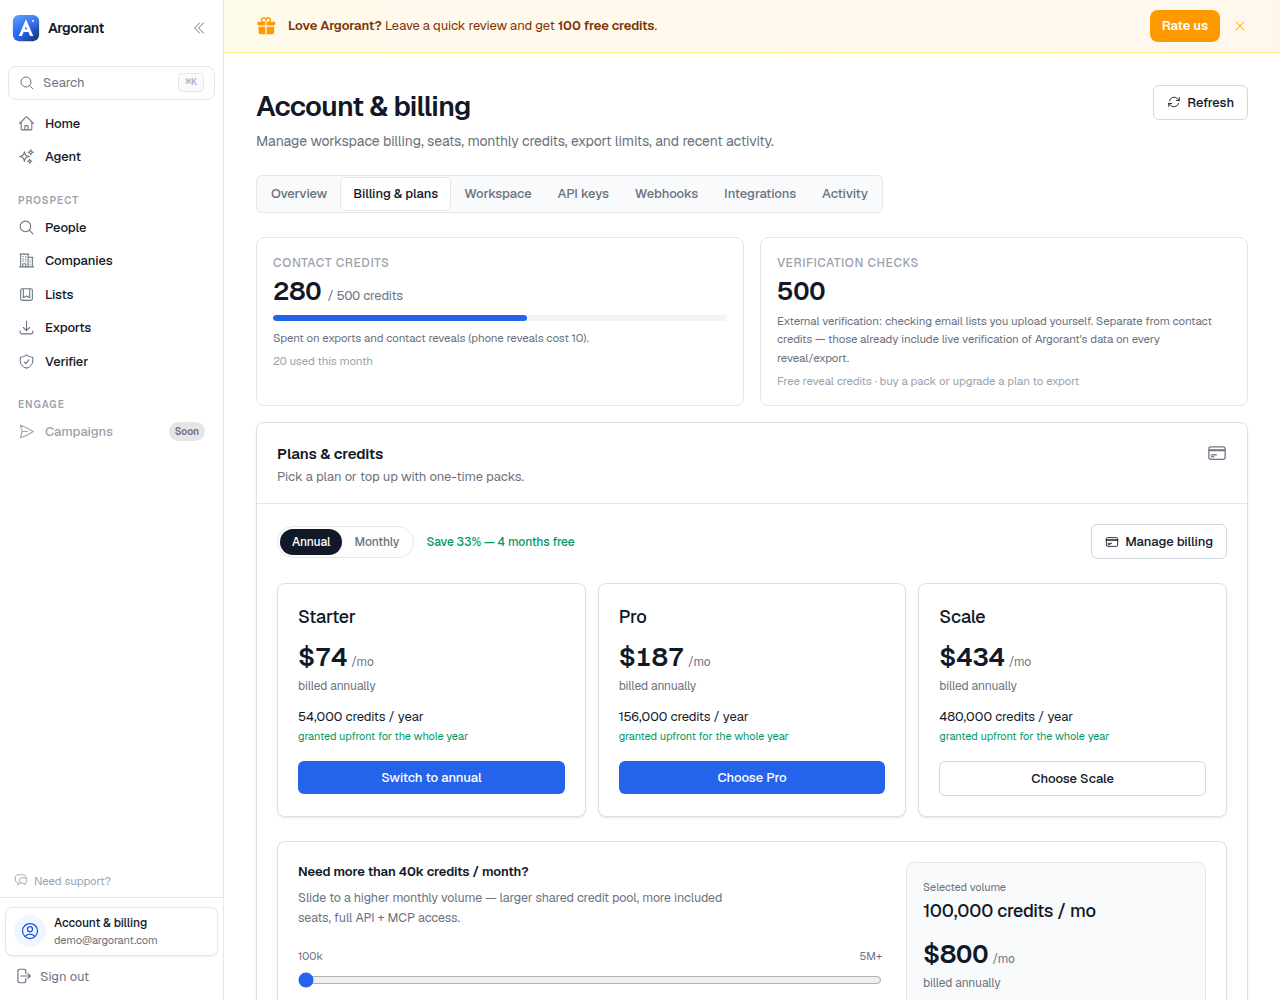Open the Home page

(x=112, y=124)
